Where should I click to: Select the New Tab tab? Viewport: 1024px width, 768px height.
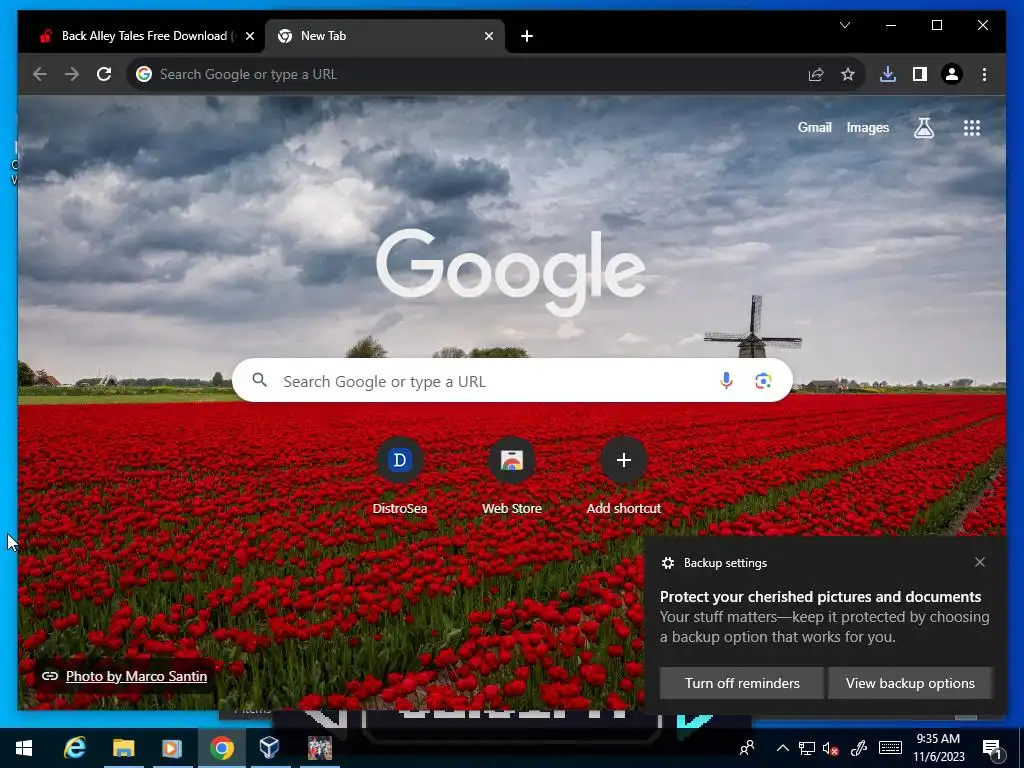coord(384,36)
